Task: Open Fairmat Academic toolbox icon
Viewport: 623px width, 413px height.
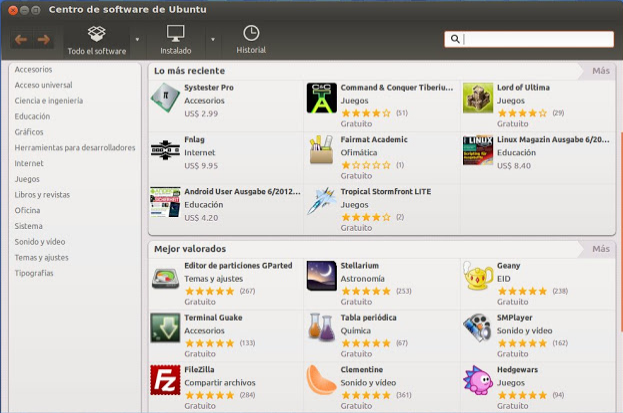Action: coord(321,149)
